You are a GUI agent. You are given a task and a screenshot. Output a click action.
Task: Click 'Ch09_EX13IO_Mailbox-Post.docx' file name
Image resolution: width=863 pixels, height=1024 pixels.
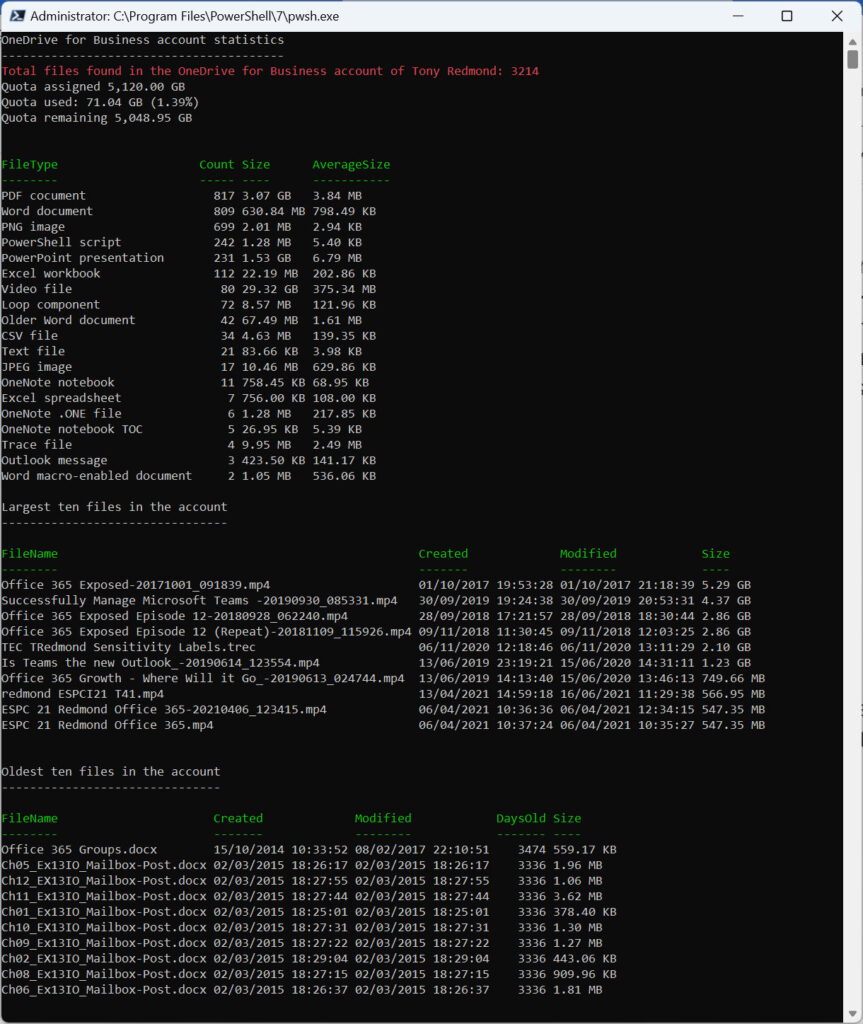pyautogui.click(x=104, y=943)
